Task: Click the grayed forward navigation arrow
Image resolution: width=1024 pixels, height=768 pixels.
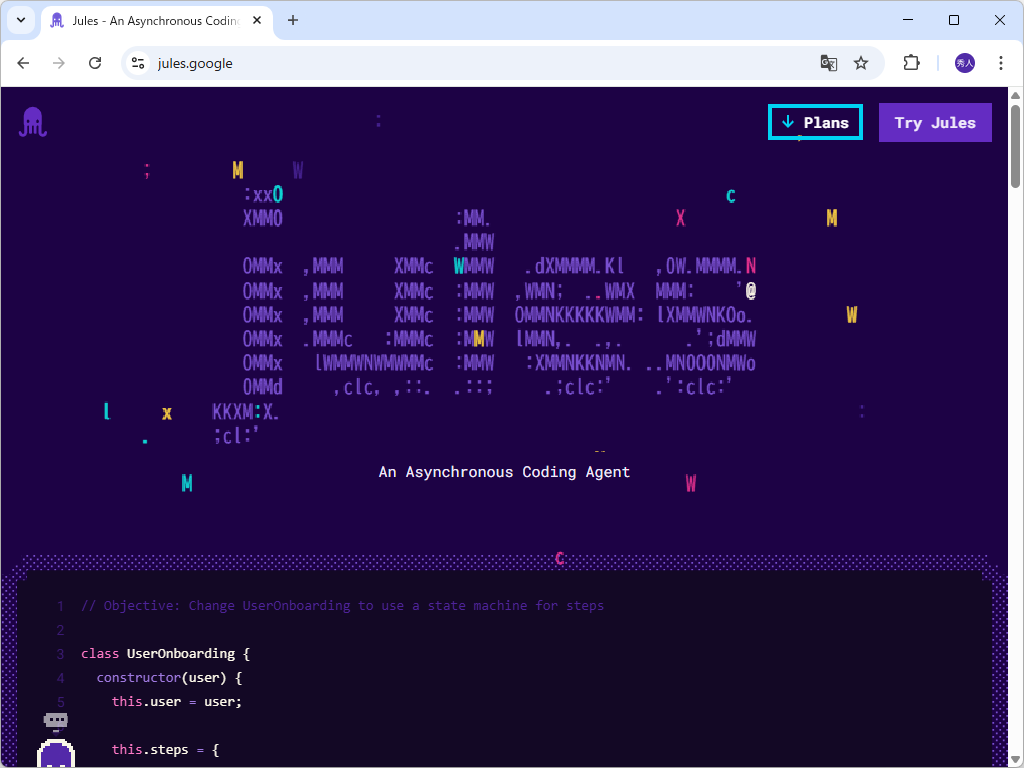Action: (59, 62)
